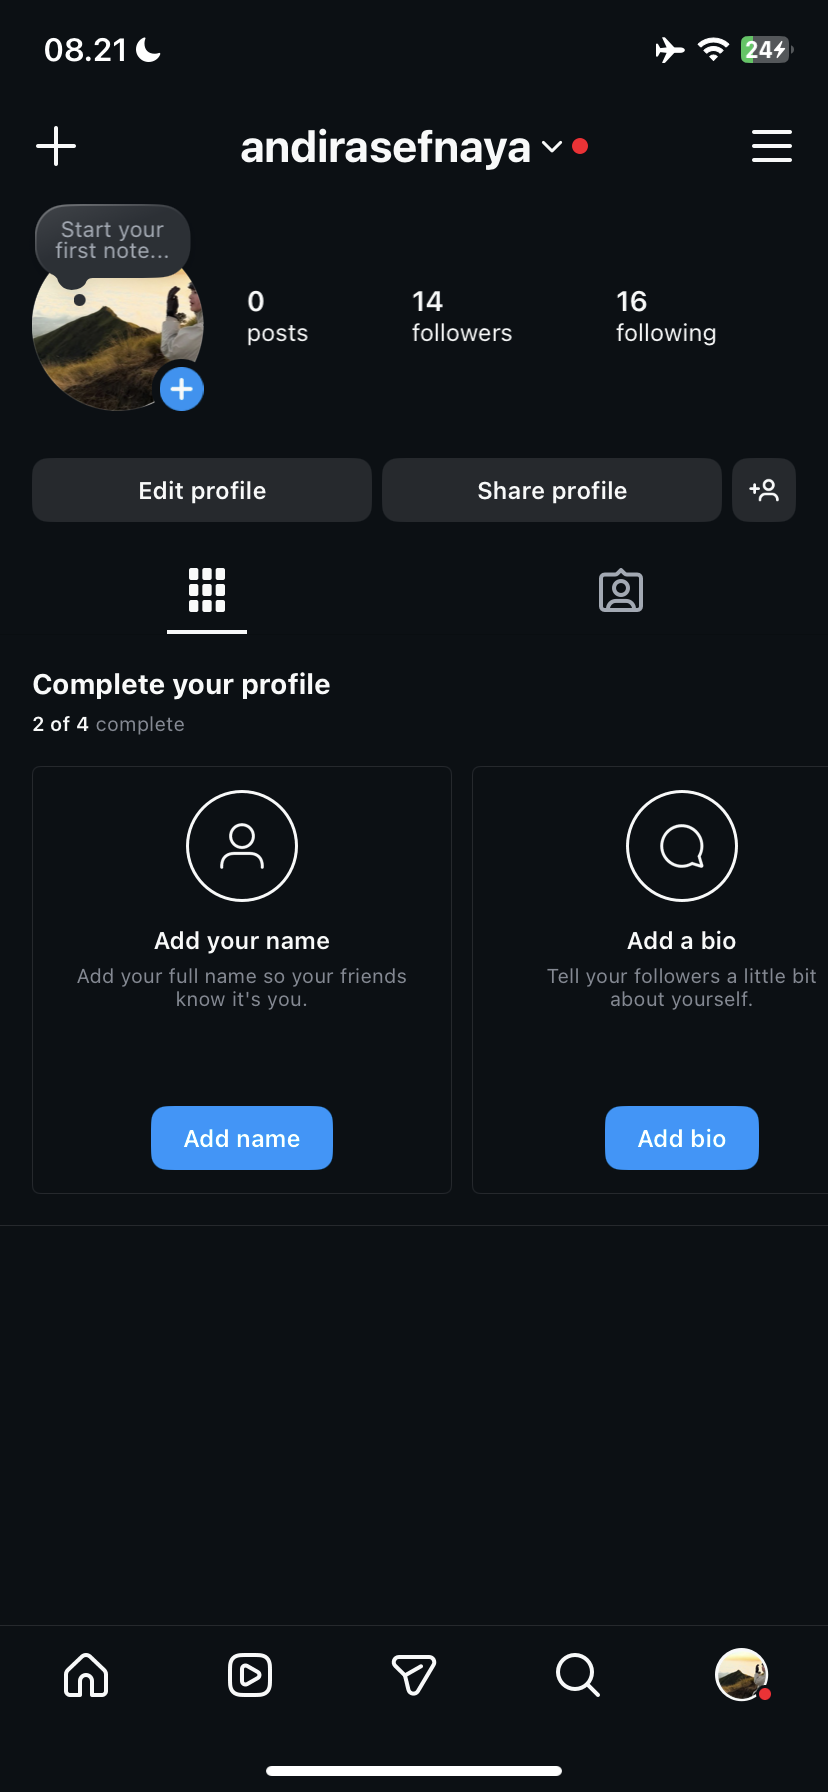Screen dimensions: 828x1792
Task: Open direct messages paper plane icon
Action: [414, 1674]
